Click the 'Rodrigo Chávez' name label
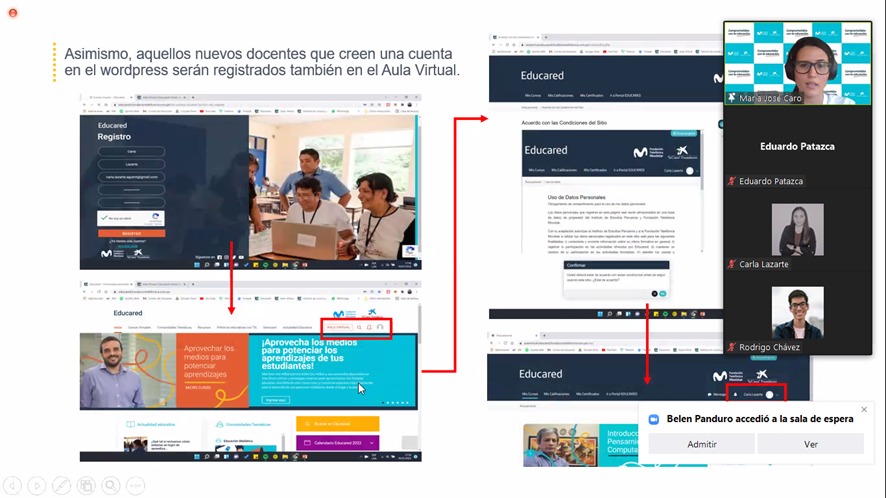Screen dimensions: 886x498 769,347
